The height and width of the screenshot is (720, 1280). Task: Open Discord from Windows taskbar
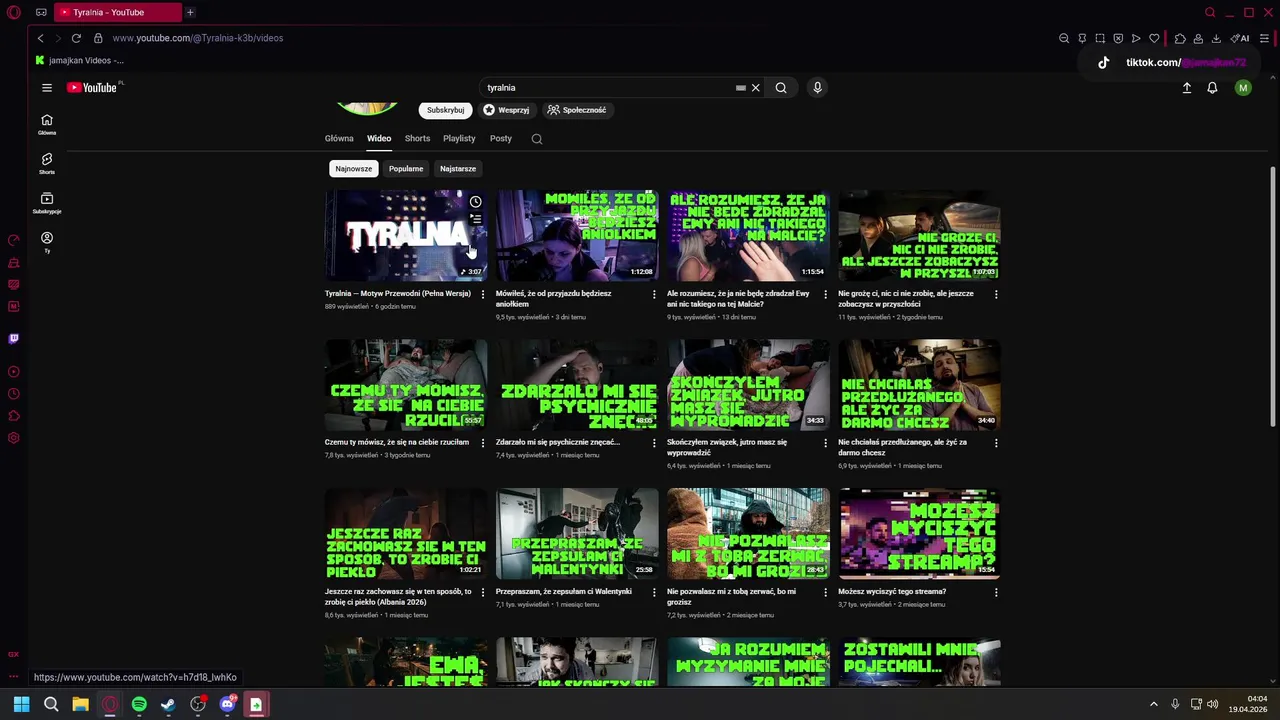click(227, 704)
